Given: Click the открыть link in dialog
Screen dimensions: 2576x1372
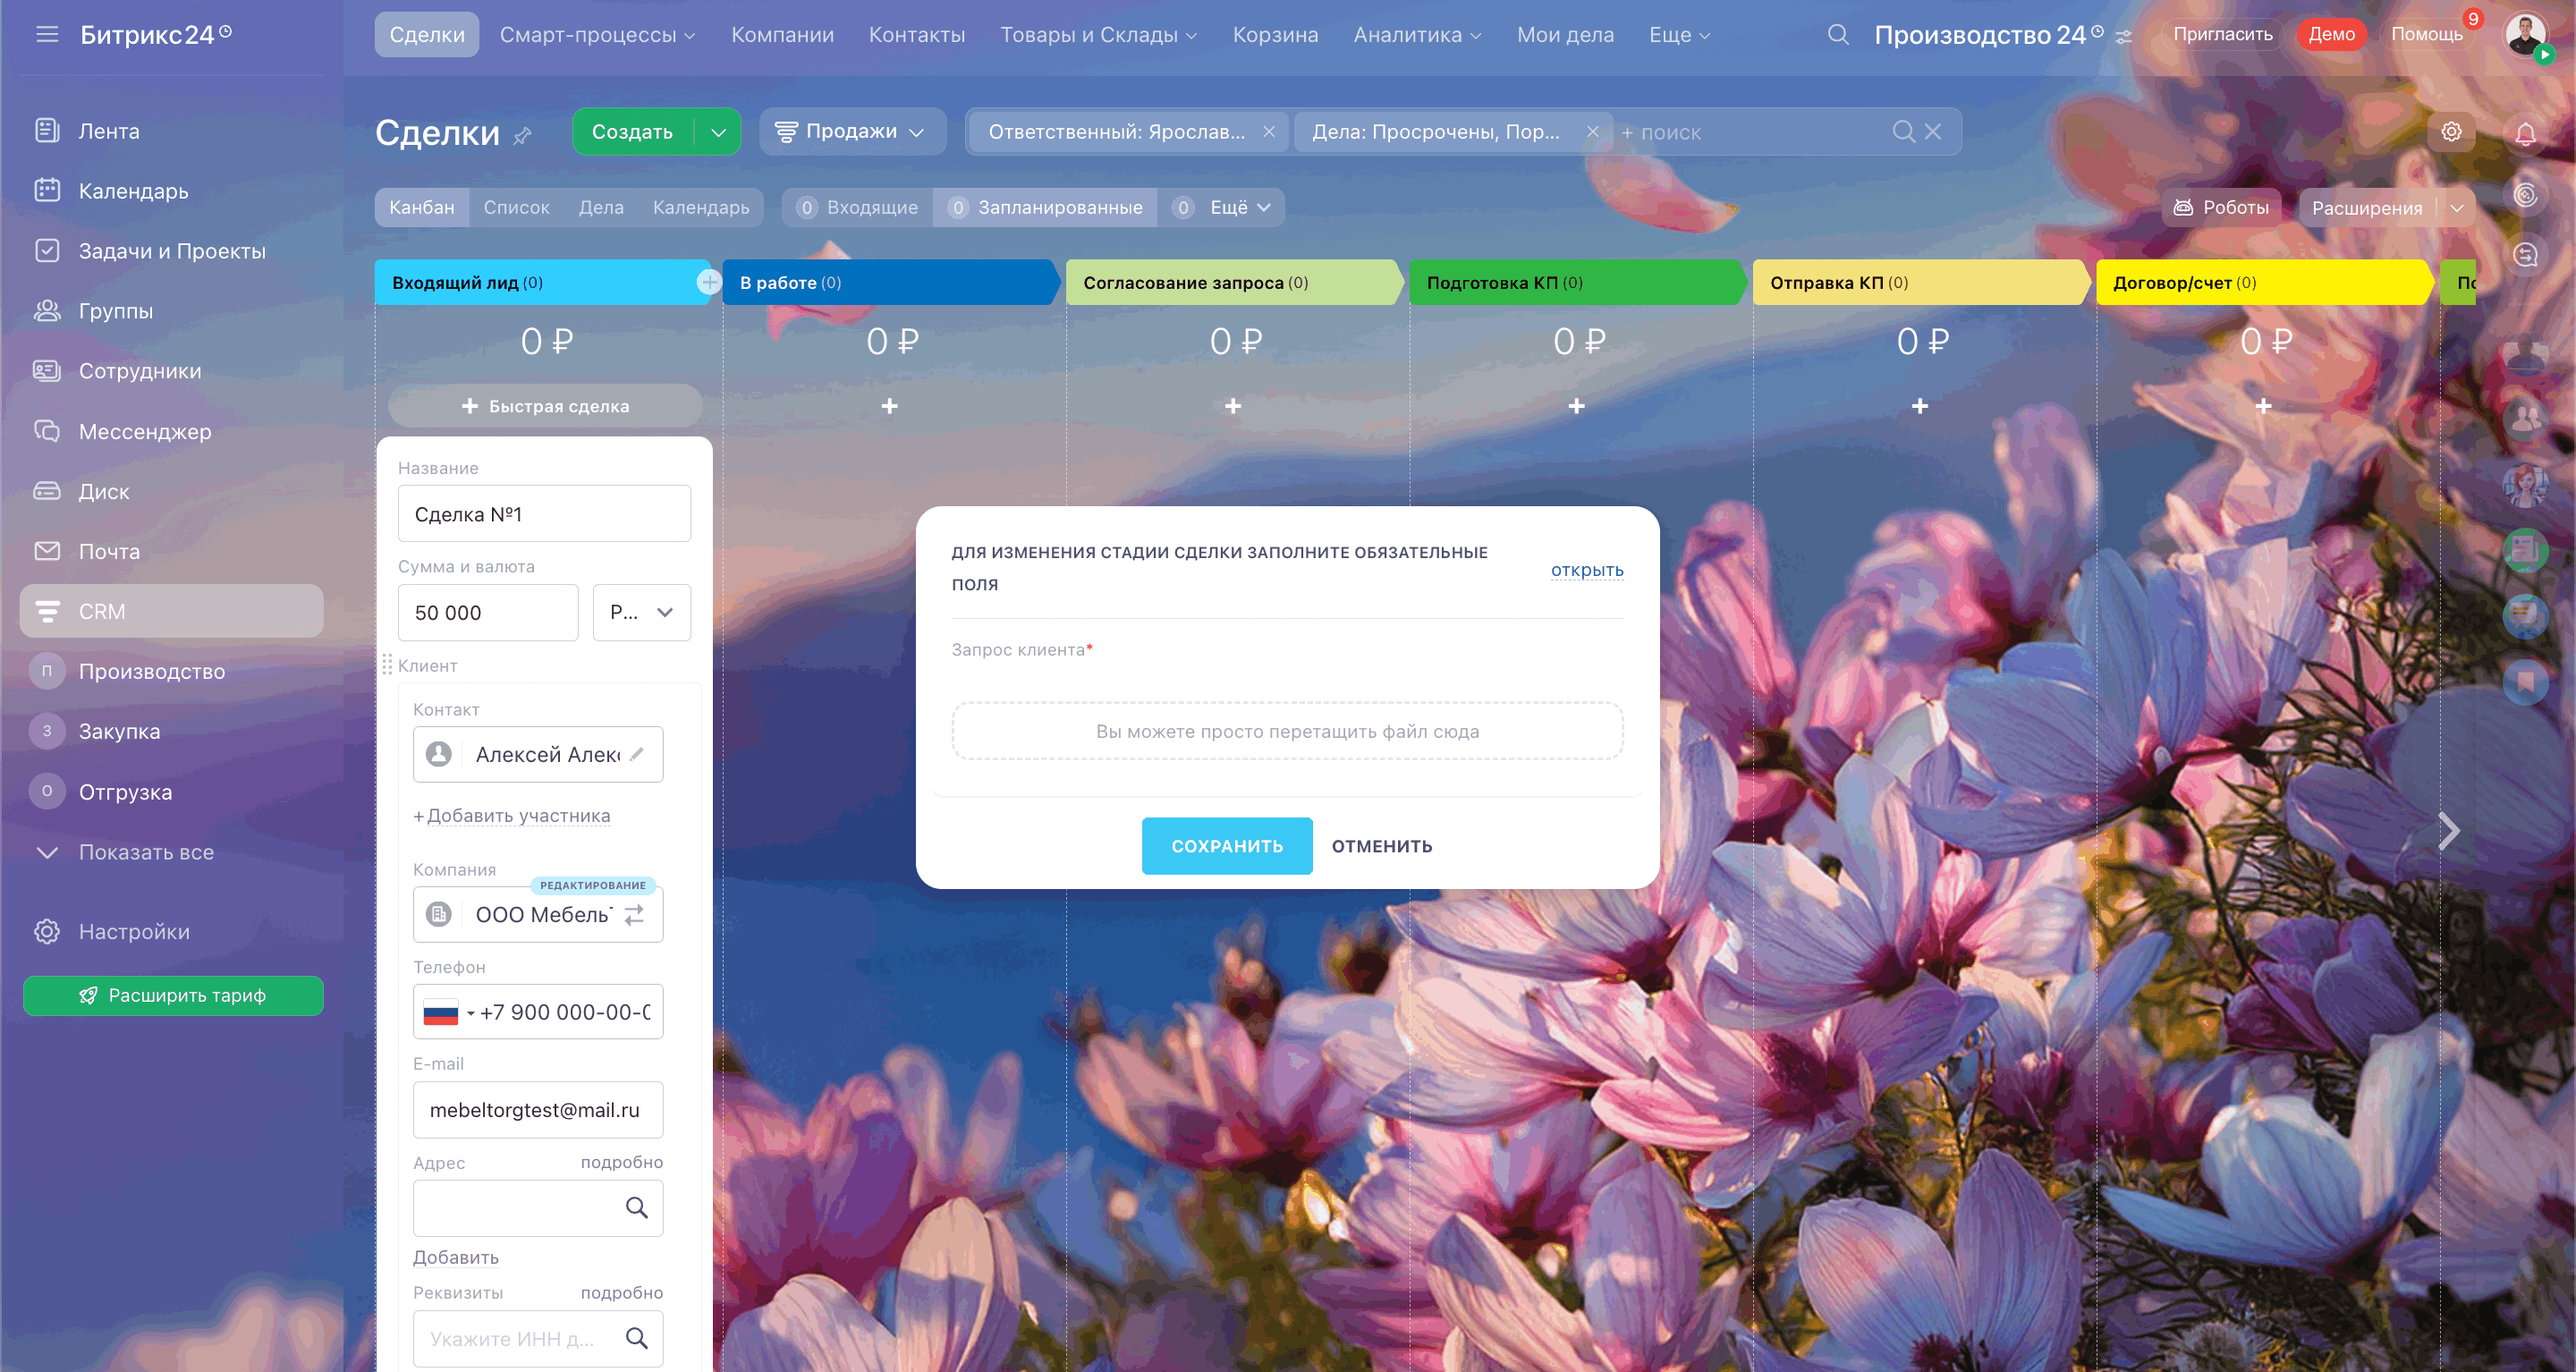Looking at the screenshot, I should (1587, 570).
